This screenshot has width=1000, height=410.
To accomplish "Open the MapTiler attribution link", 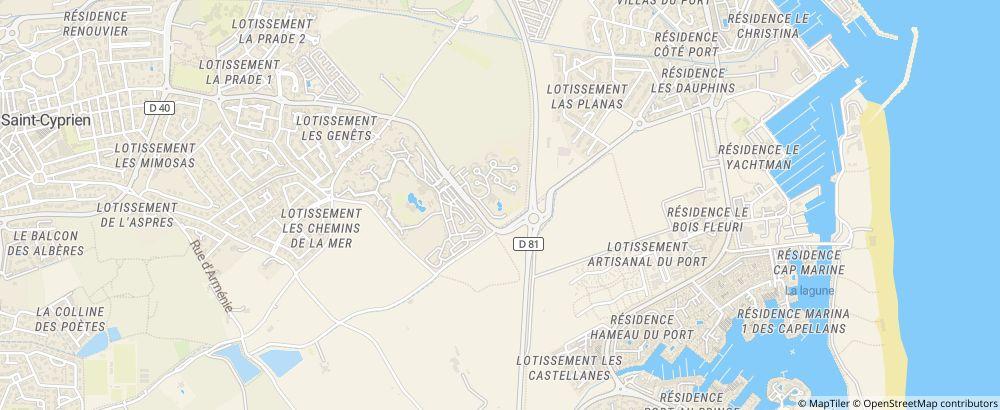I will click(828, 403).
